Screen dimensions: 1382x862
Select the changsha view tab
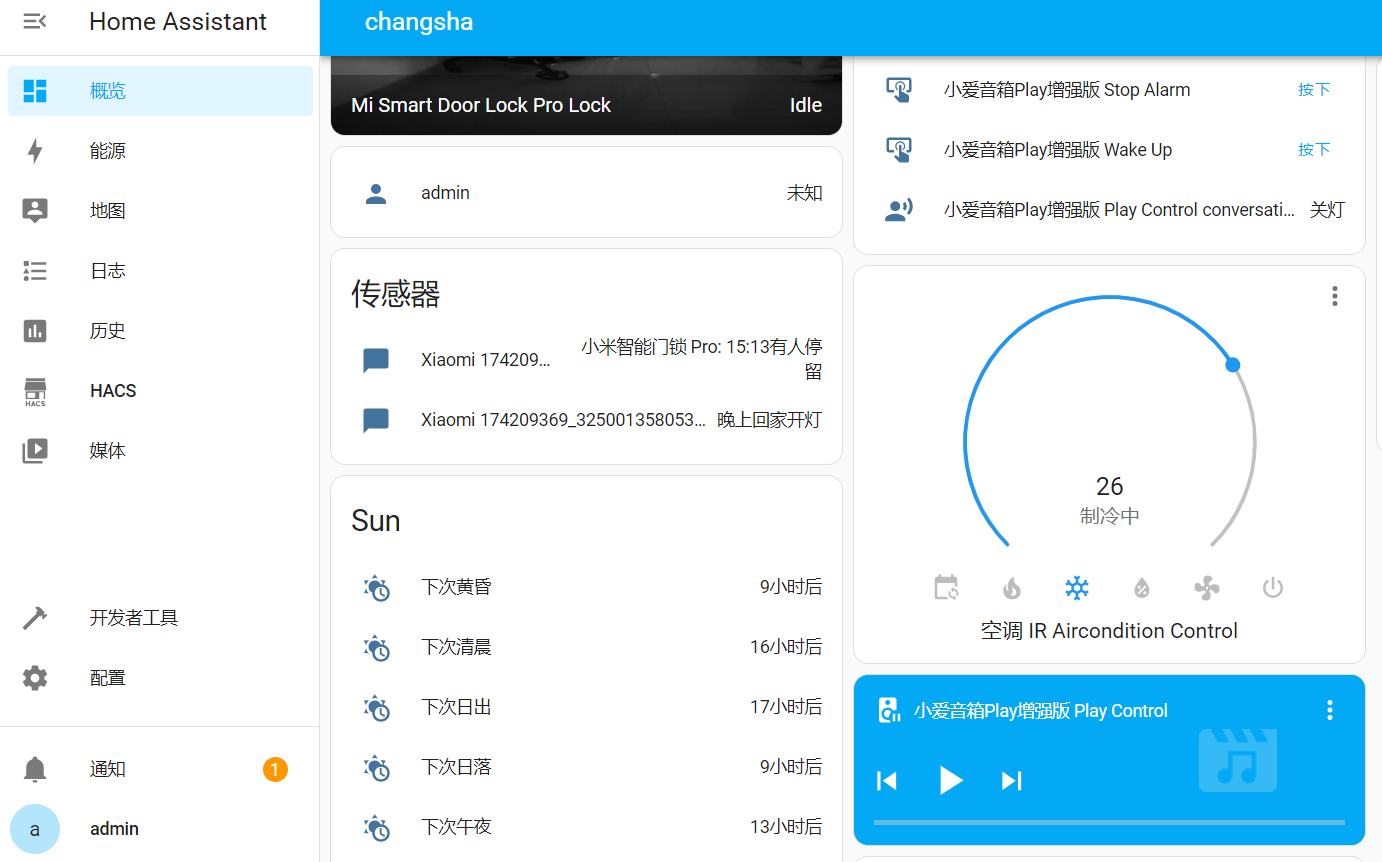[x=419, y=21]
